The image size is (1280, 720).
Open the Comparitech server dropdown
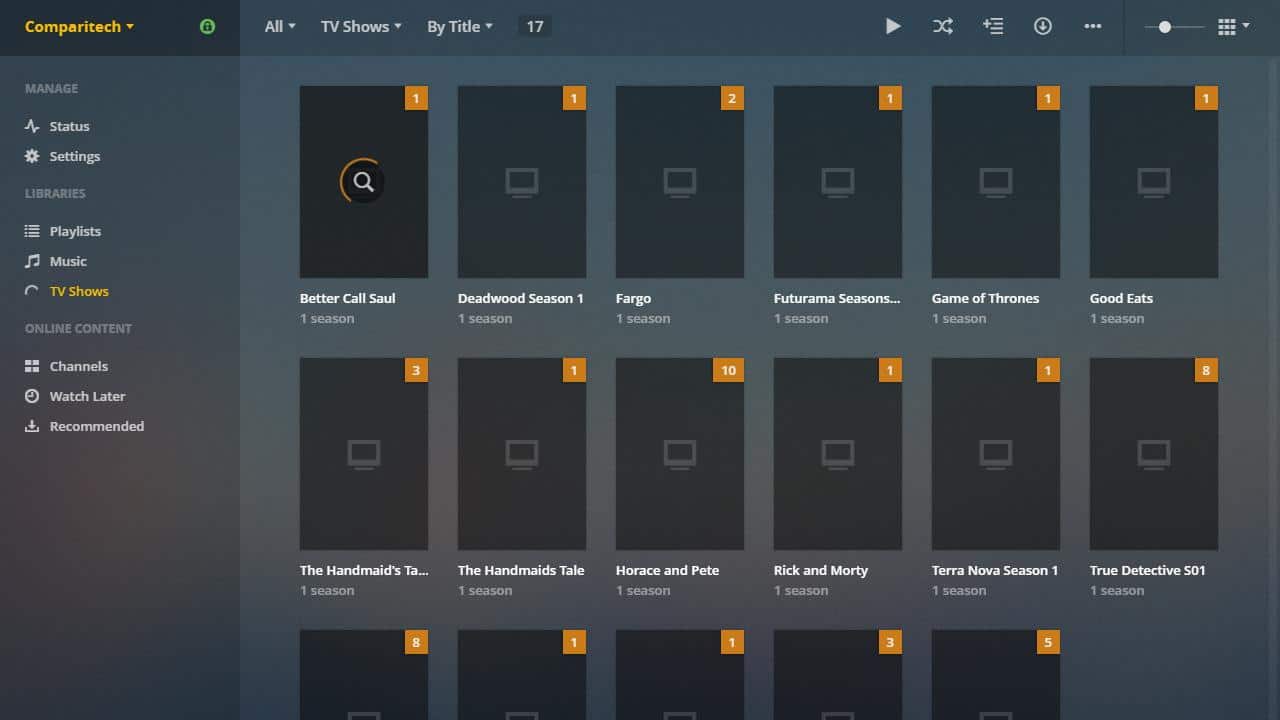77,26
